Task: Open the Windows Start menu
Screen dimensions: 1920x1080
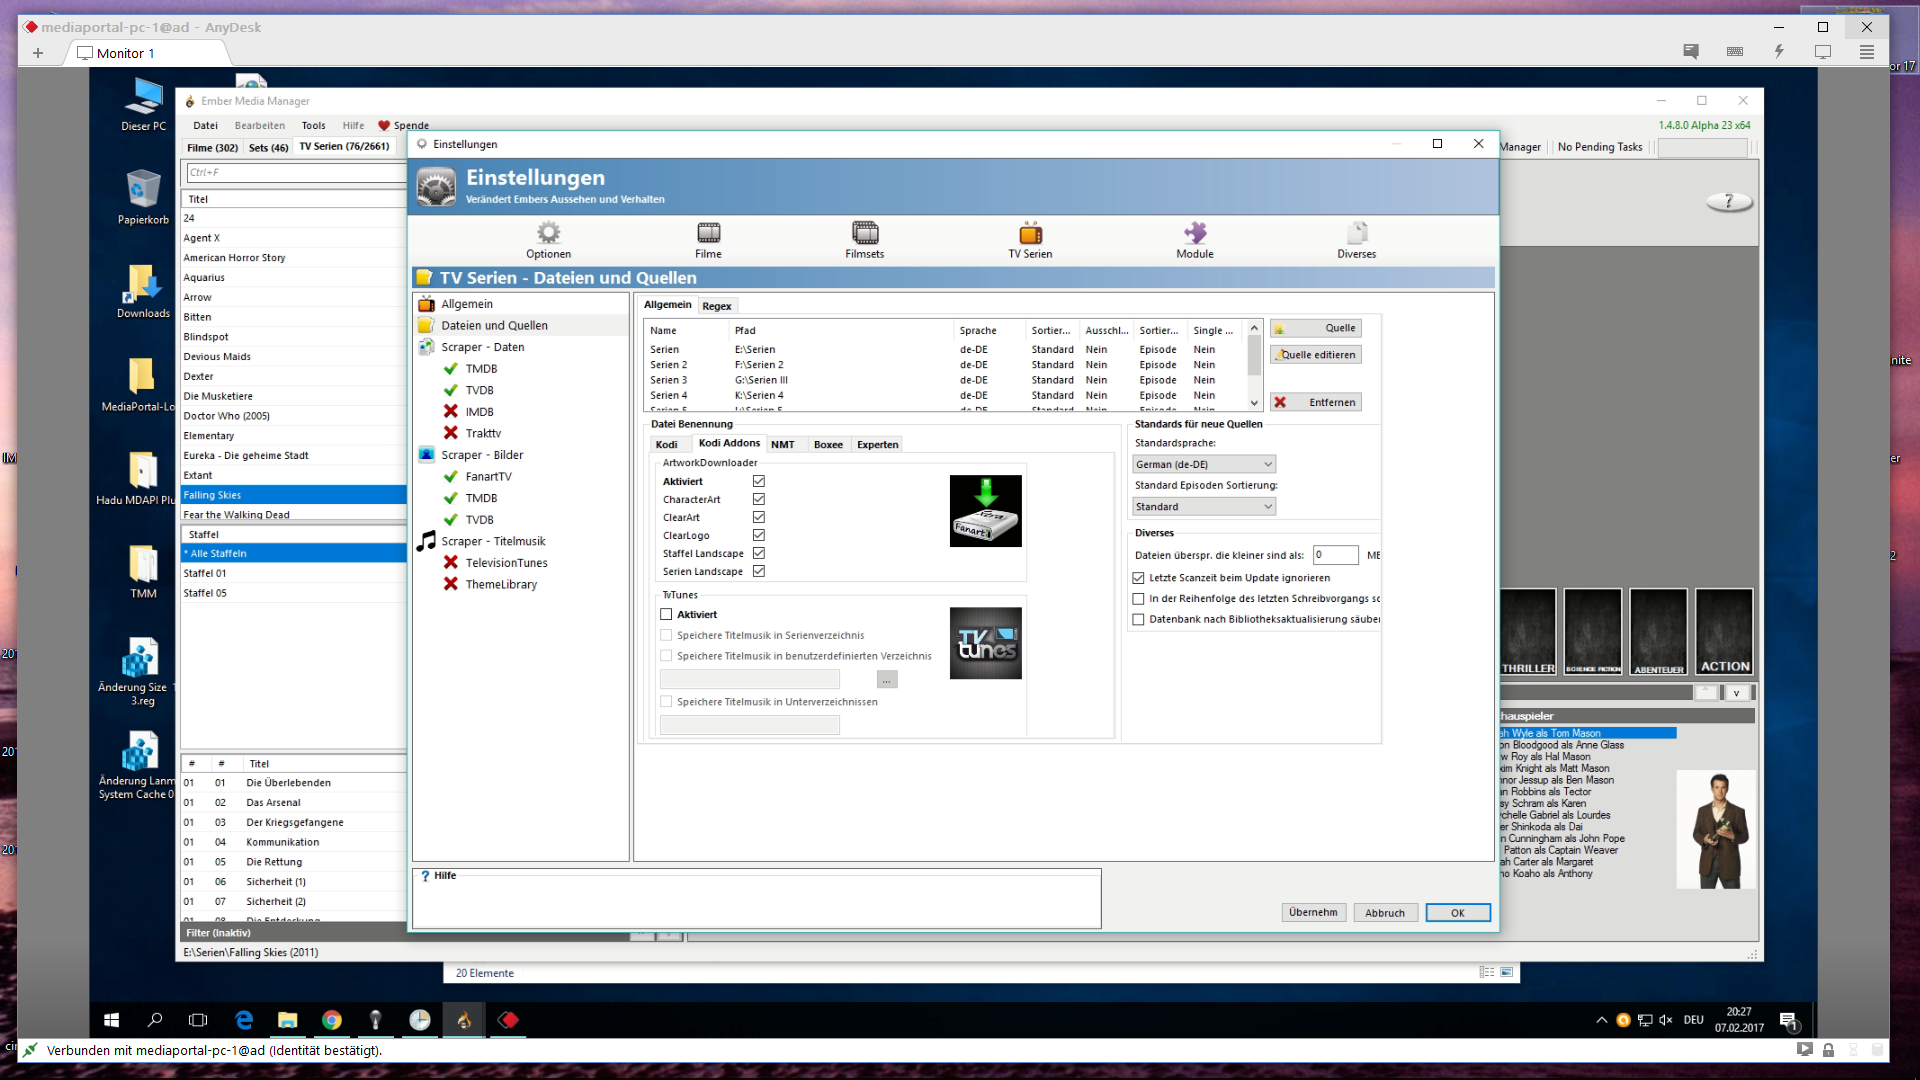Action: [x=112, y=1020]
